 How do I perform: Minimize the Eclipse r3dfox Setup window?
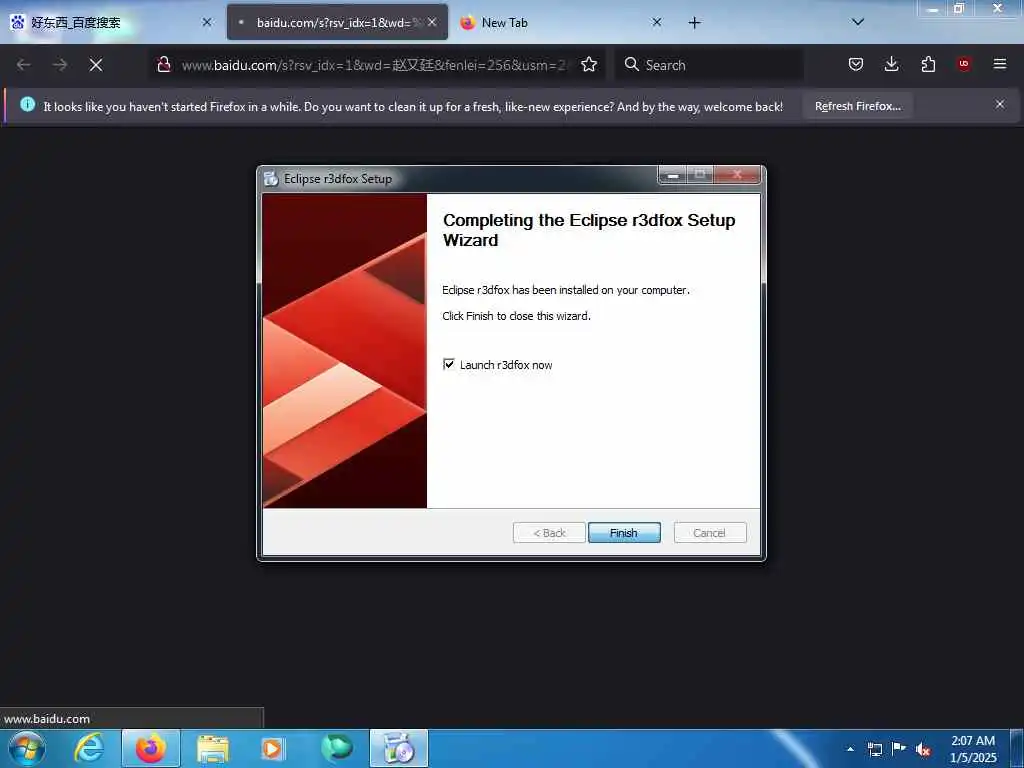pyautogui.click(x=672, y=174)
